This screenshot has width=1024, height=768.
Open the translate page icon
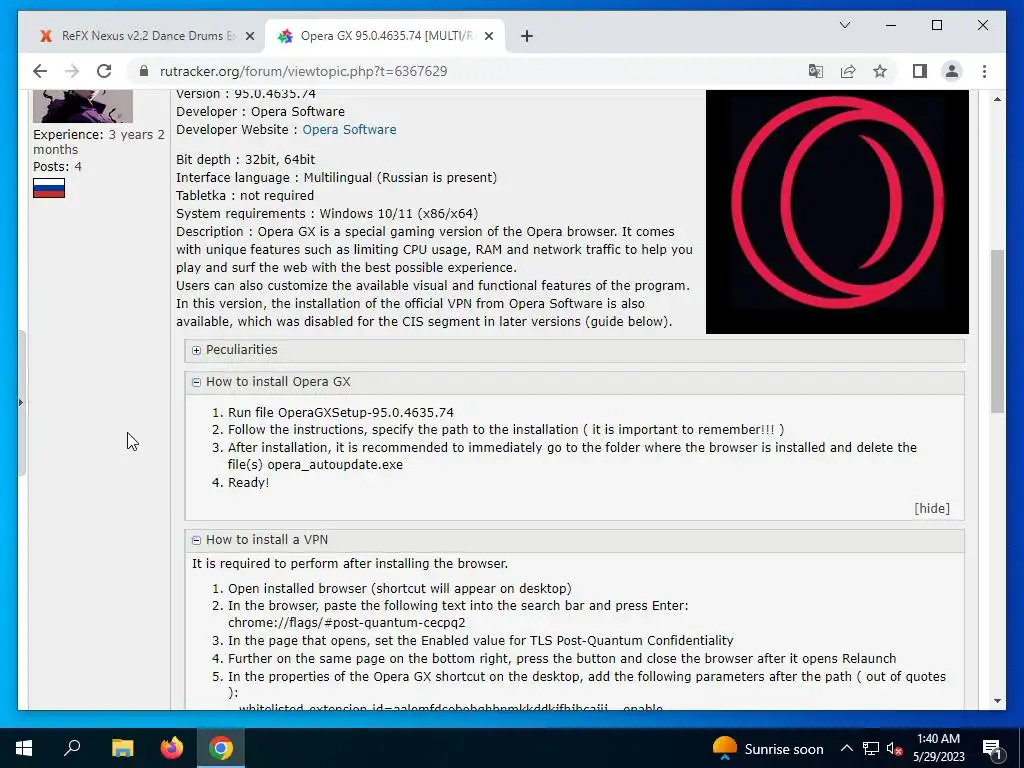(x=816, y=71)
